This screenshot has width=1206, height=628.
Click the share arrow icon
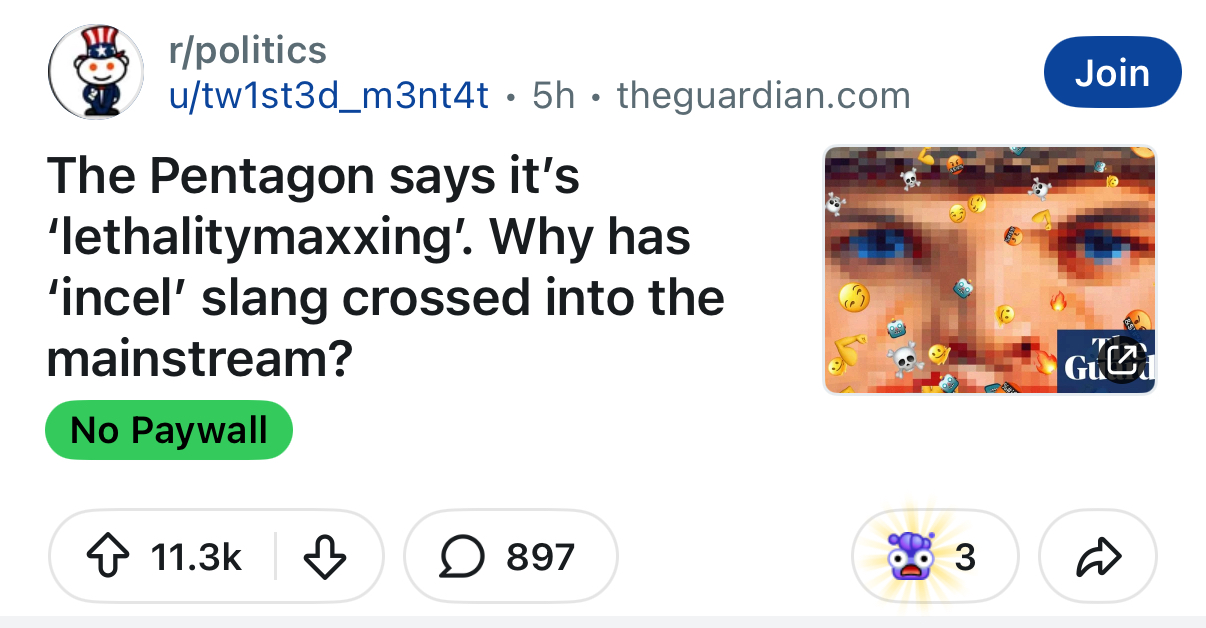click(1098, 556)
